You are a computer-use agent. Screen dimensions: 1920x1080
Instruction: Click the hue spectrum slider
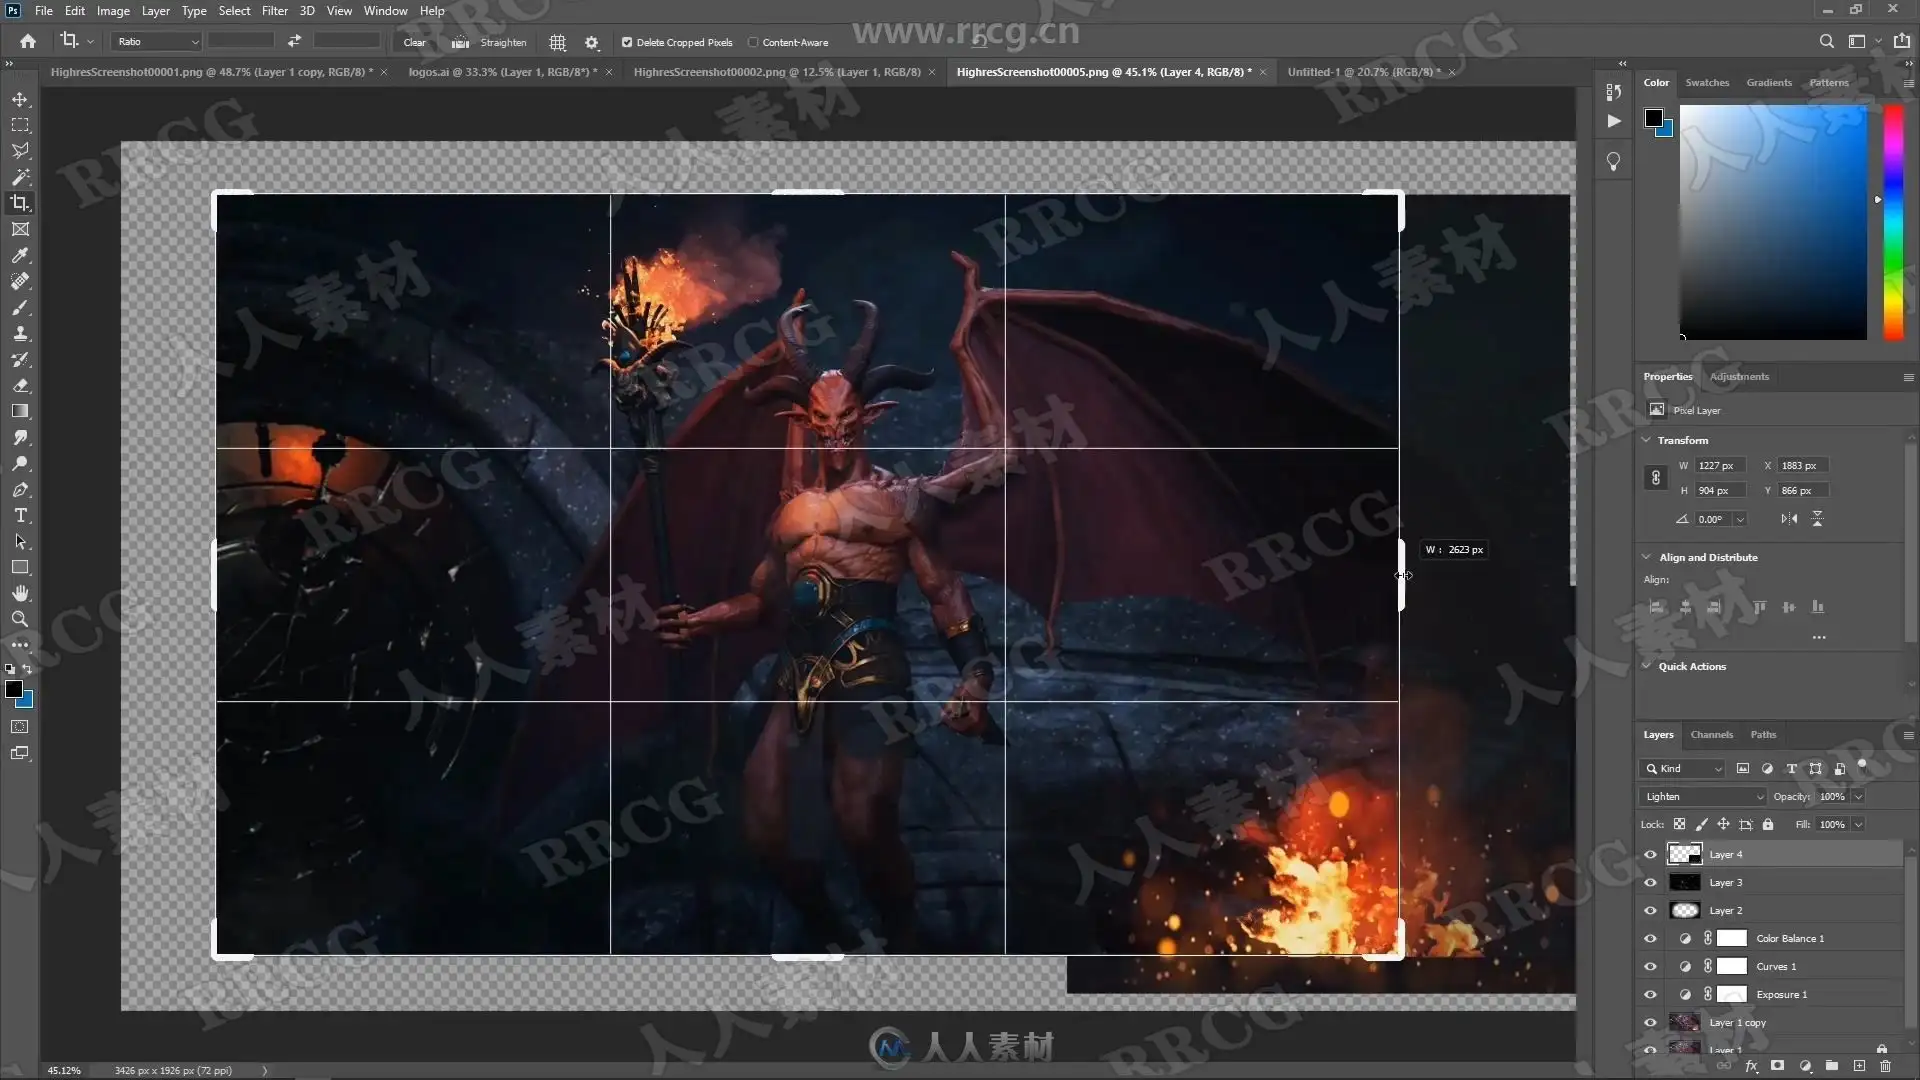1893,220
